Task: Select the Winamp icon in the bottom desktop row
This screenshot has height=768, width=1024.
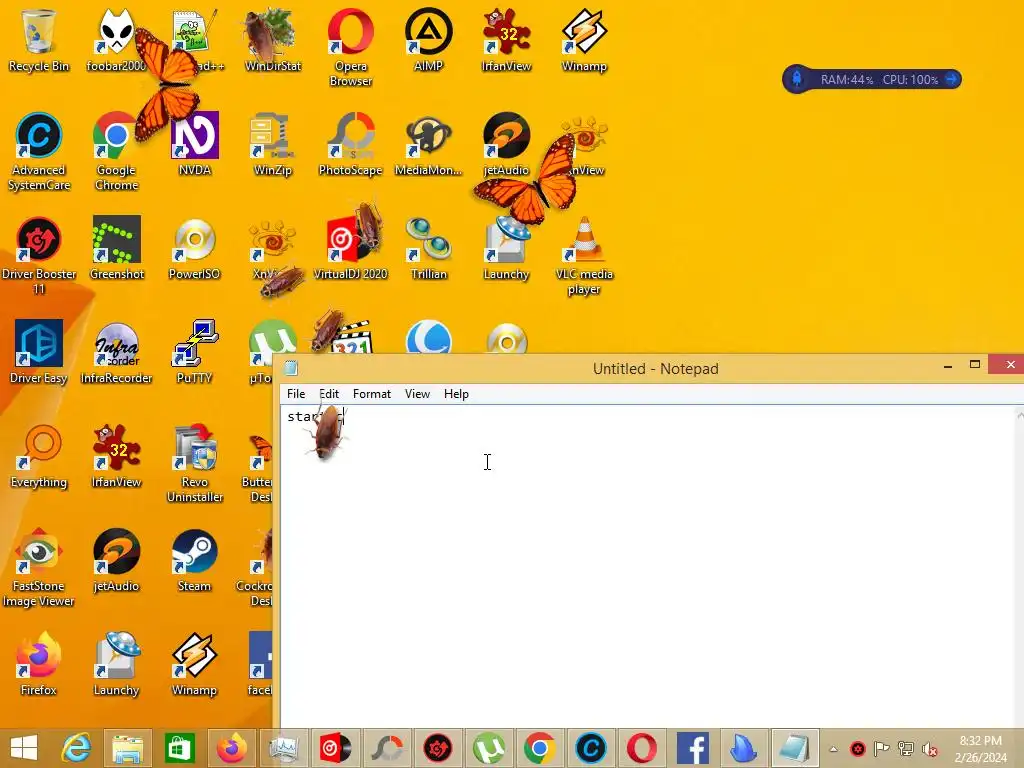Action: click(x=195, y=664)
